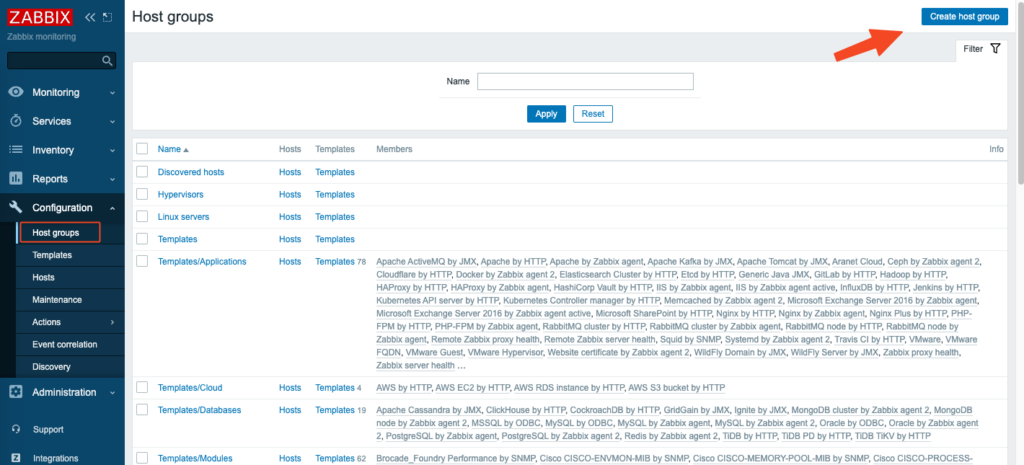Open Docker by Zabbix agent 2 member link

coord(505,274)
